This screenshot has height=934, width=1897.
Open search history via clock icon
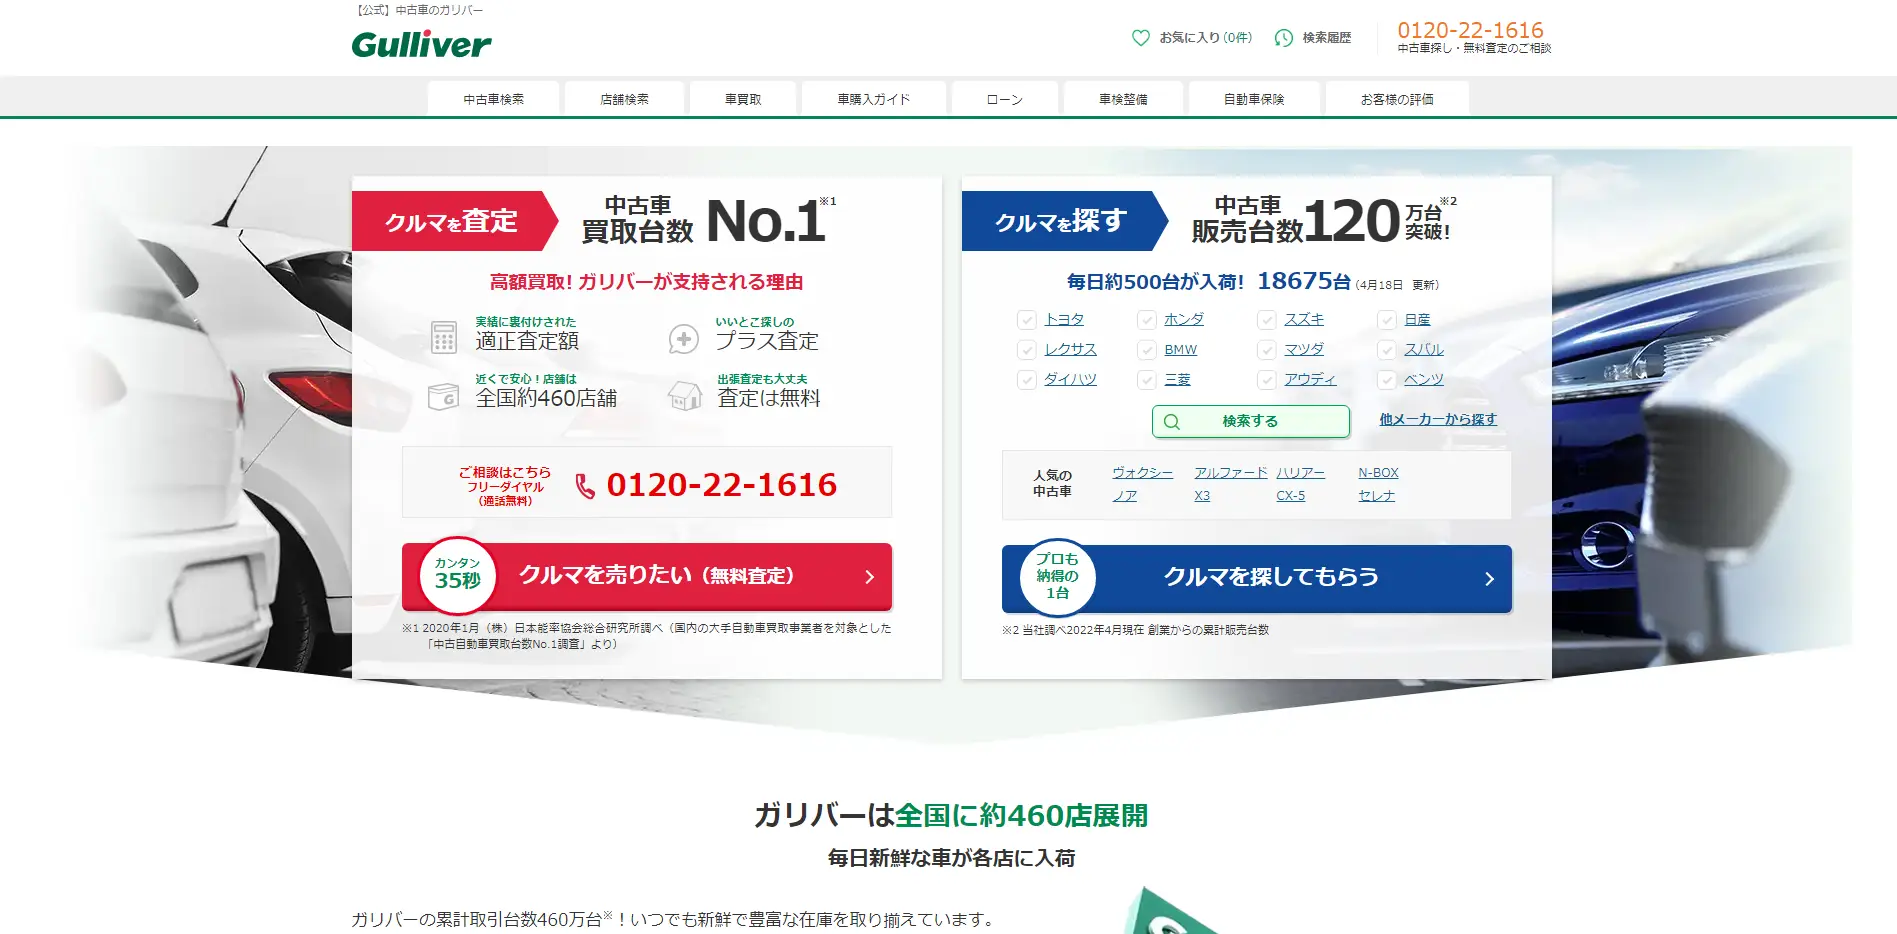1283,38
